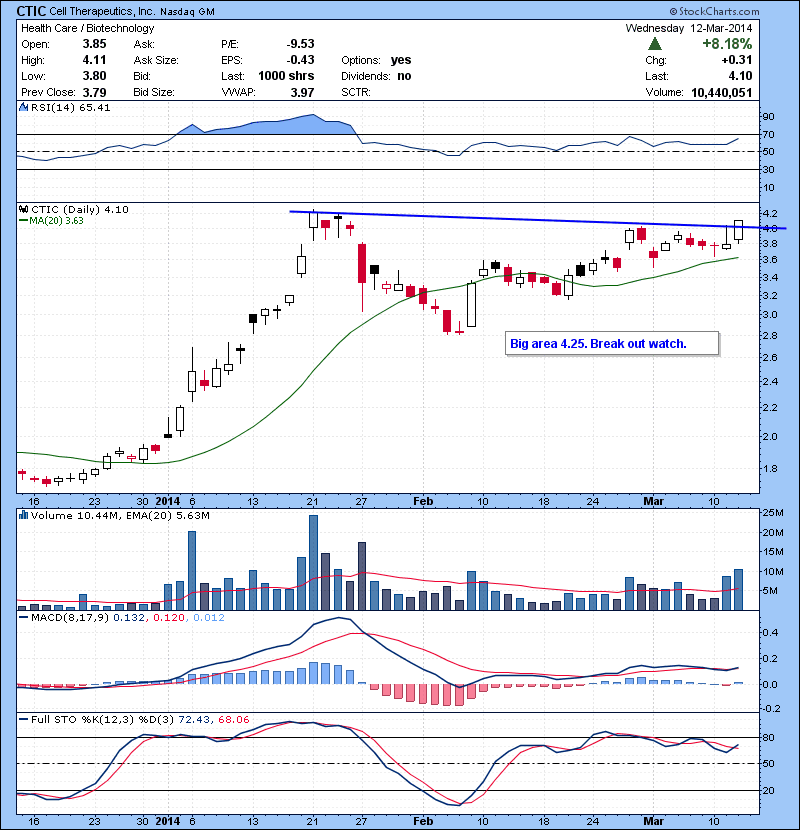Click the 'Health Care / Biotechnology' sector text
Screen dimensions: 800x830
[87, 29]
